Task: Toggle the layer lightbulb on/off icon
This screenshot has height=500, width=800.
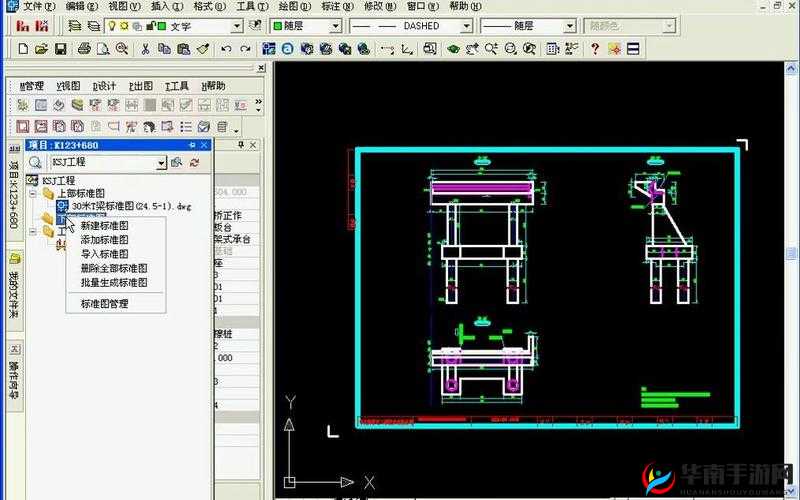Action: click(112, 26)
